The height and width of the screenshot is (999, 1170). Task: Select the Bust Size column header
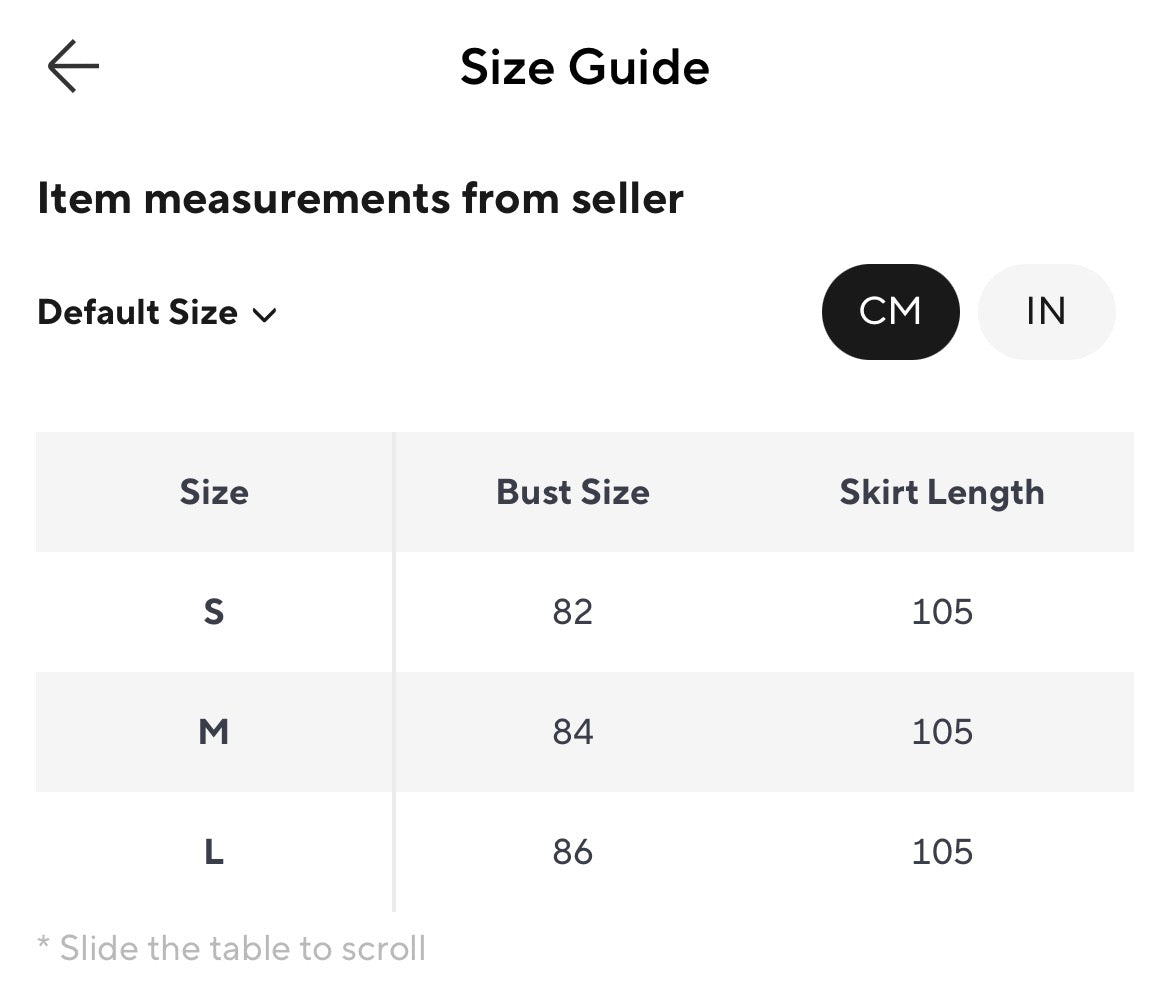click(x=573, y=492)
